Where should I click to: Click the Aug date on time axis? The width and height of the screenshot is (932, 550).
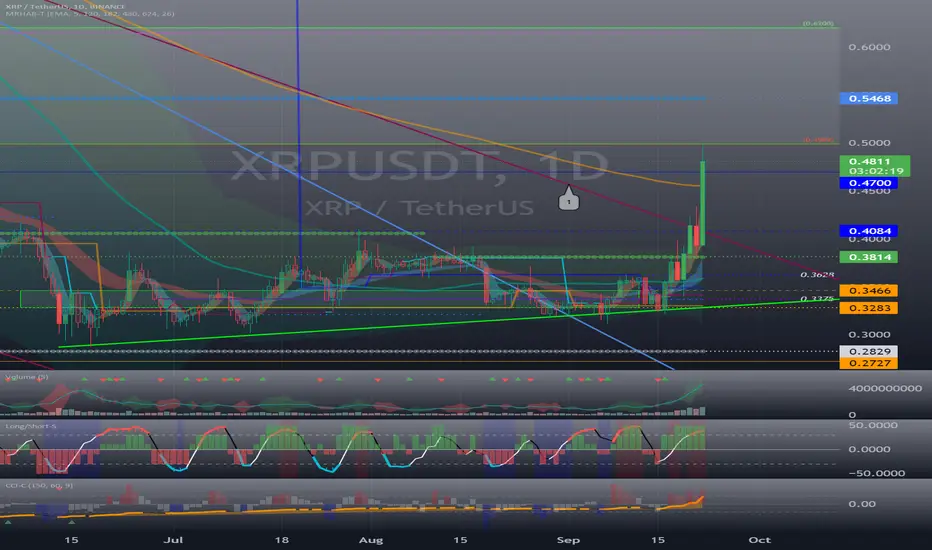(x=371, y=540)
